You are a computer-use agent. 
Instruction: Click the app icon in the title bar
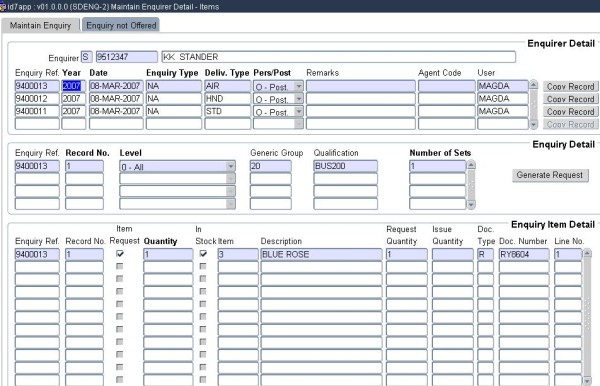click(3, 7)
